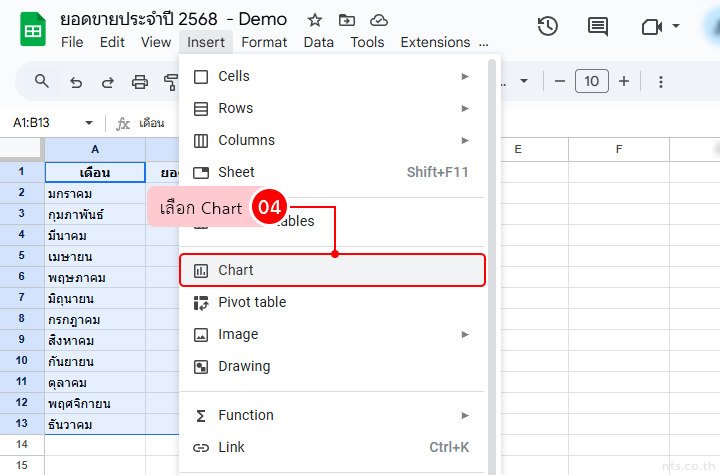Choose Pivot table in Insert menu

click(x=252, y=302)
